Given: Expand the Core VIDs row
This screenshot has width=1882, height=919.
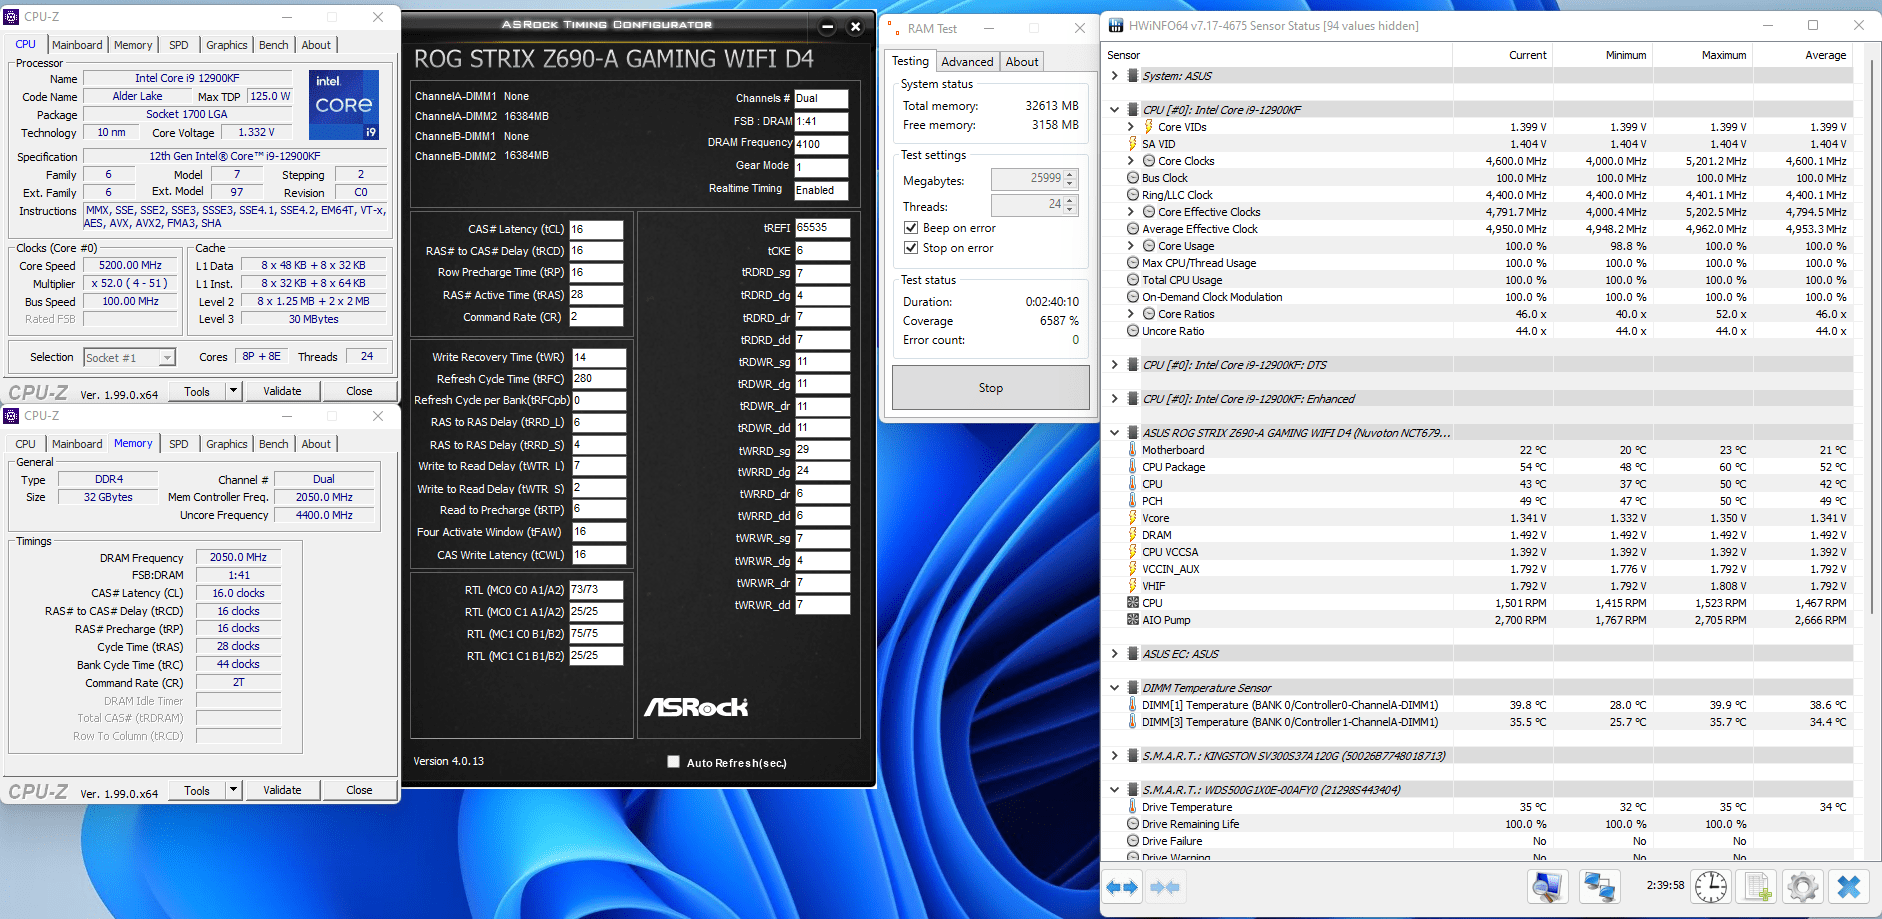Looking at the screenshot, I should (x=1131, y=127).
